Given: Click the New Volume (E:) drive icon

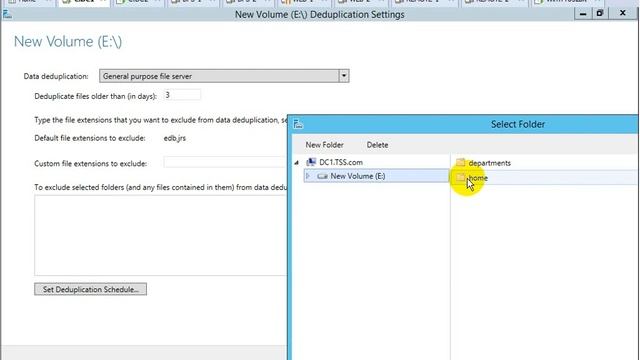Looking at the screenshot, I should click(x=322, y=176).
